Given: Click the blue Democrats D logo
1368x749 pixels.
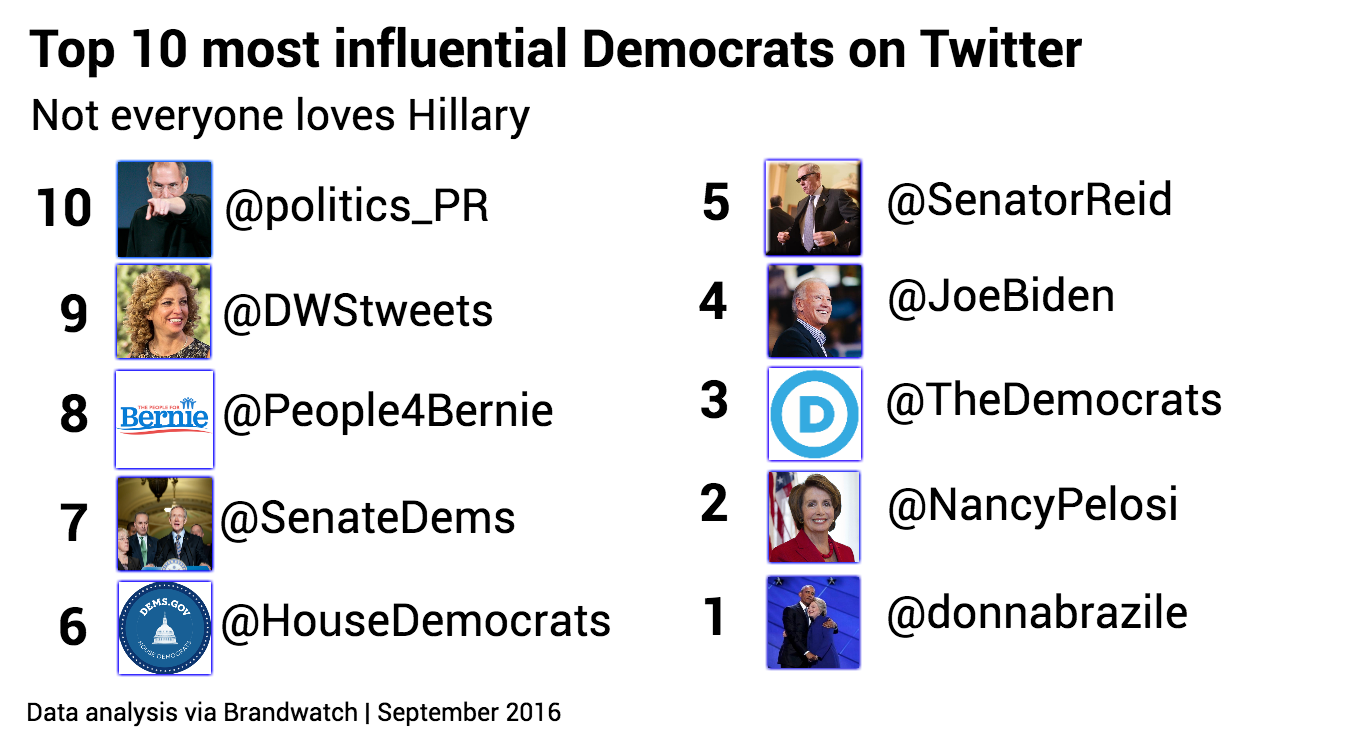Looking at the screenshot, I should point(814,414).
